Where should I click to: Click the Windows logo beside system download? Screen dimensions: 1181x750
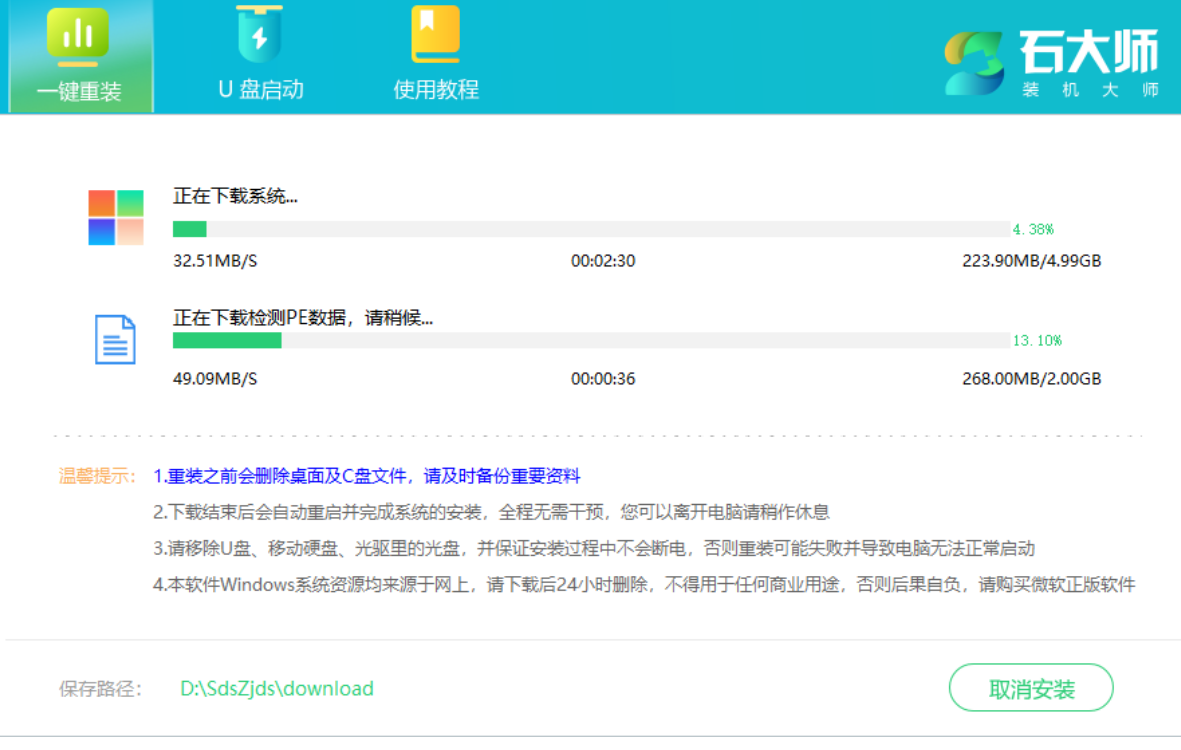click(x=116, y=217)
